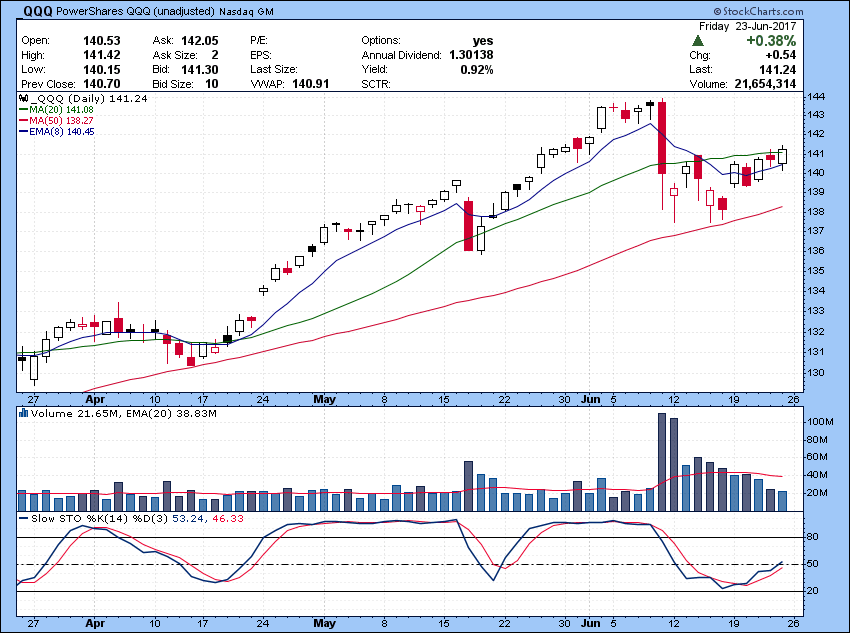This screenshot has height=633, width=850.
Task: Click the 'Volume 21.65M, EMA(20) 38.83M' panel label
Action: 124,414
